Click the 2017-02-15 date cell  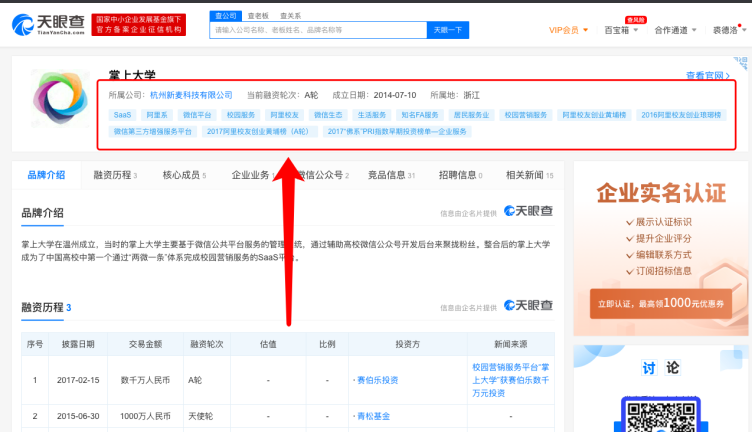pyautogui.click(x=78, y=380)
